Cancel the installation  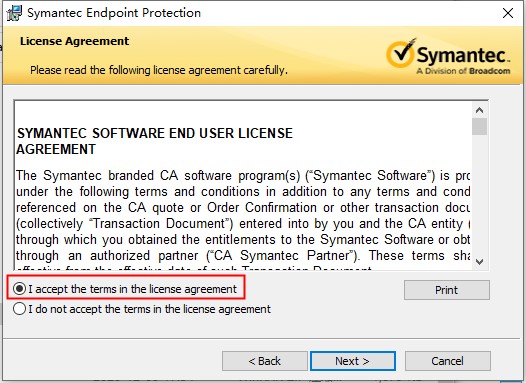point(448,361)
